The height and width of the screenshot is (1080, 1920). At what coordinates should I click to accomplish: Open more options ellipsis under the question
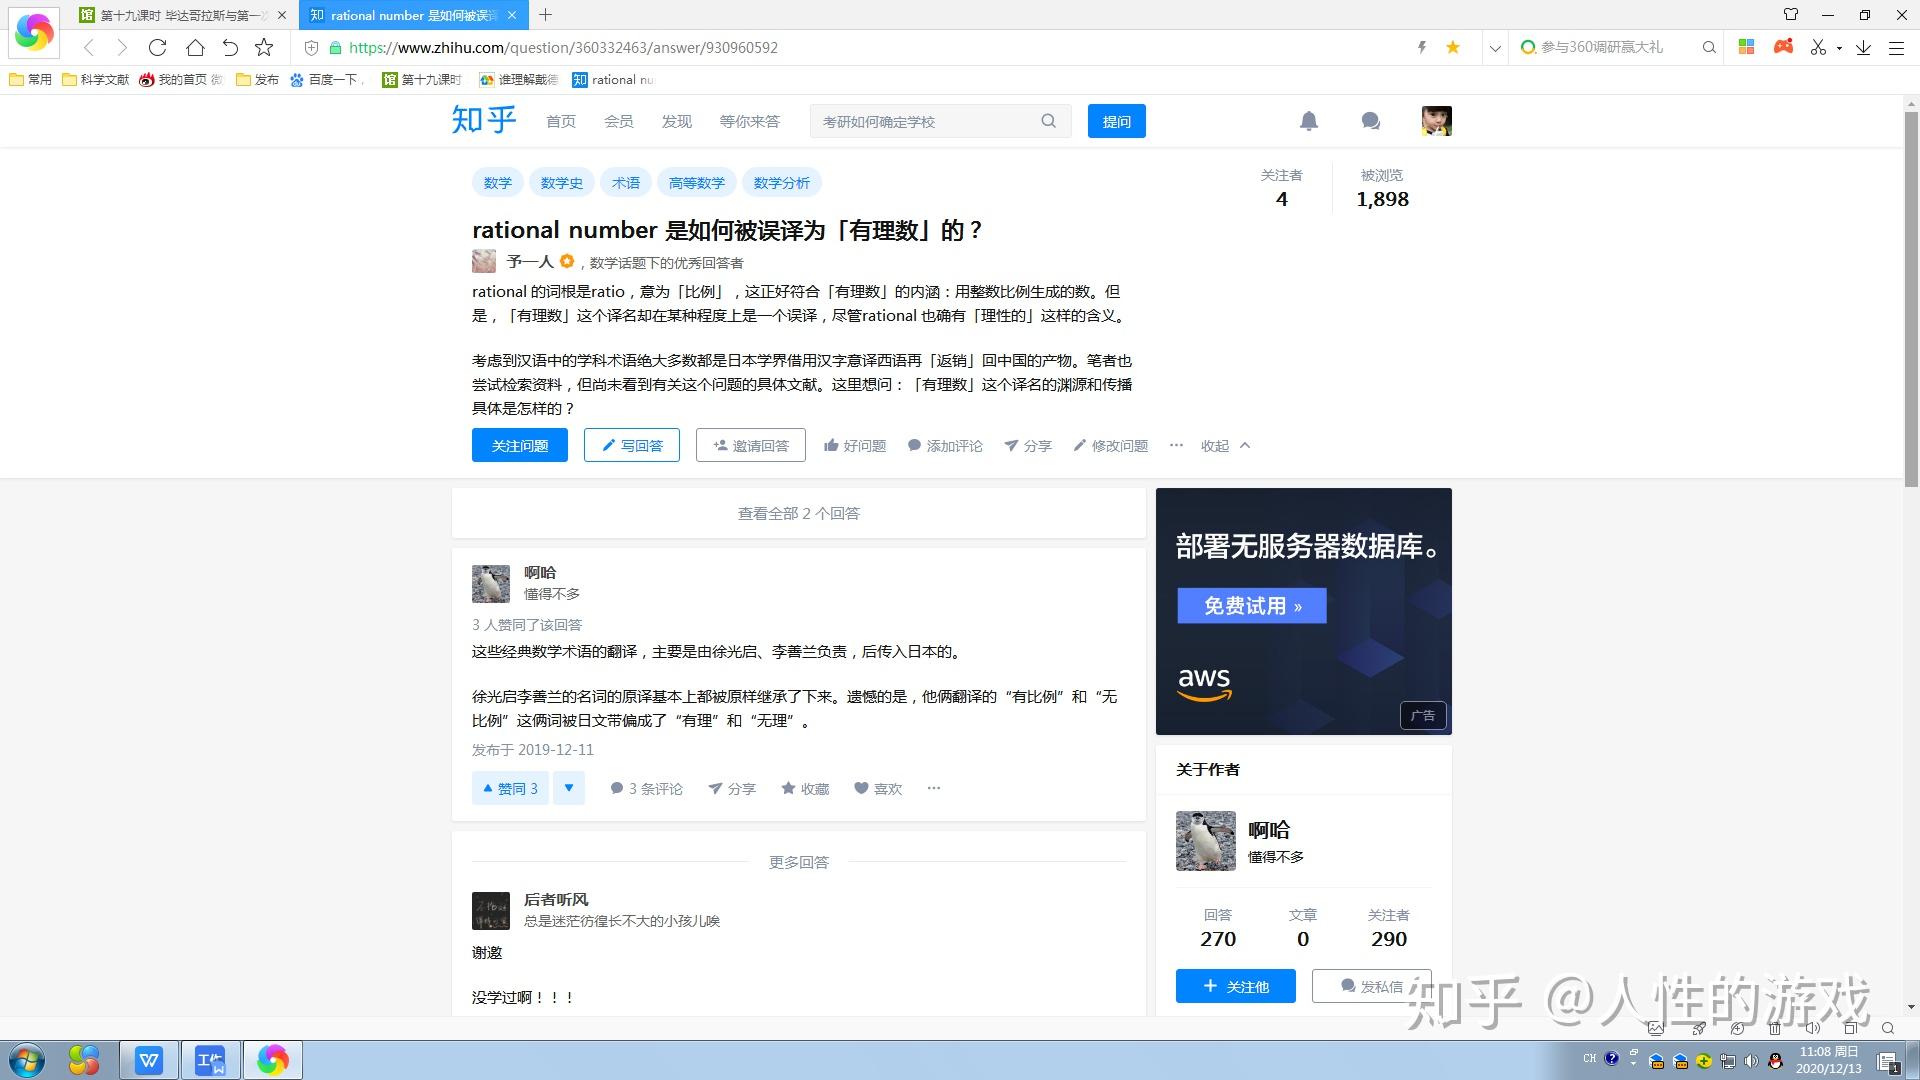tap(1176, 445)
